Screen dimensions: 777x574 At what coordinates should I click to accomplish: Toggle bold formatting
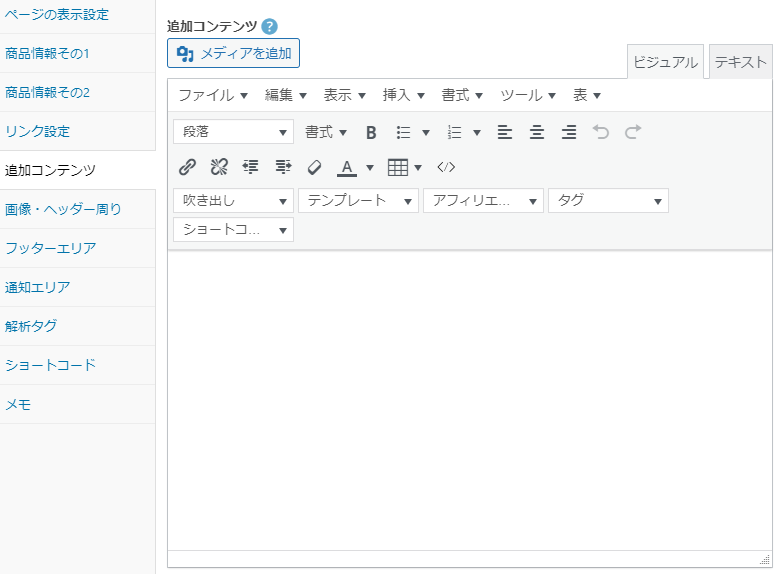click(x=371, y=132)
